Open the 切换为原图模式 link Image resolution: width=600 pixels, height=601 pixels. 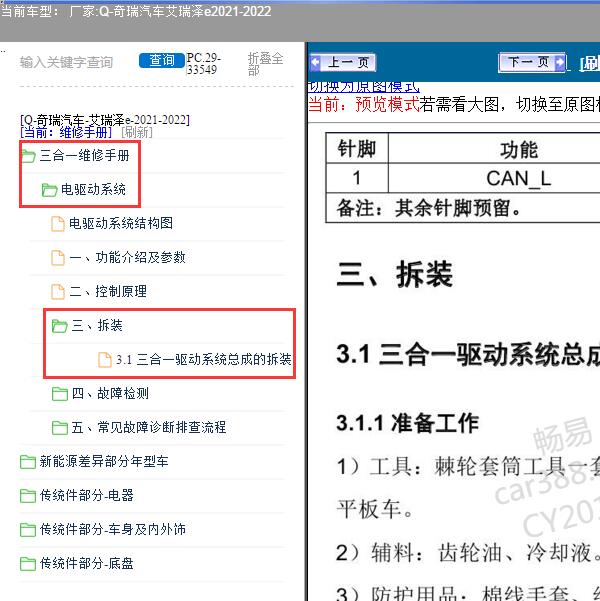(363, 87)
